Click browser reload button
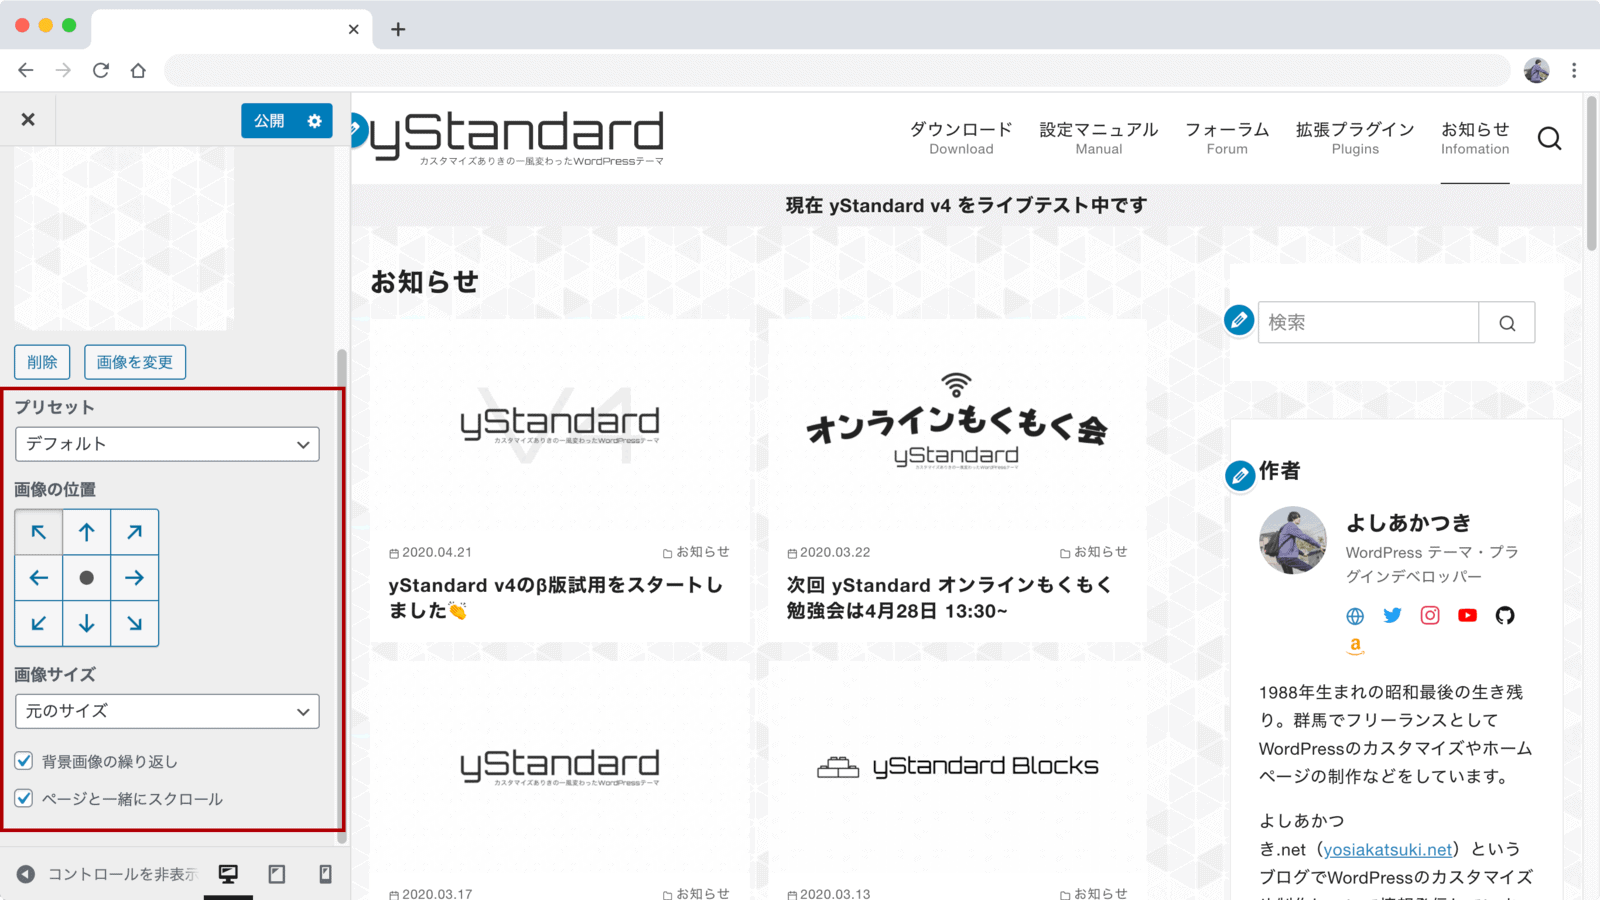This screenshot has width=1600, height=900. point(101,70)
